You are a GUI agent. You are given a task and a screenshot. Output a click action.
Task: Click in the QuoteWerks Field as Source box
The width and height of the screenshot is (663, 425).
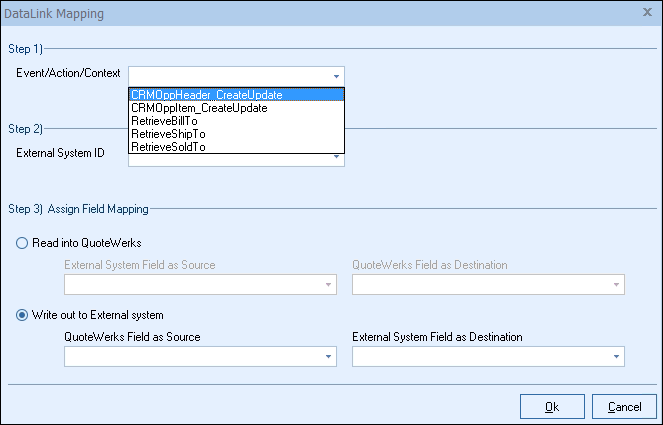coord(190,357)
